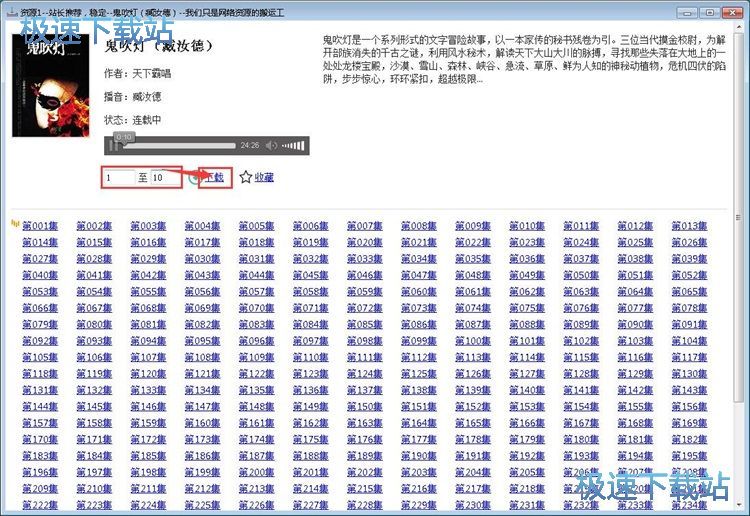Open episode 第052集
Image resolution: width=750 pixels, height=516 pixels.
point(689,275)
